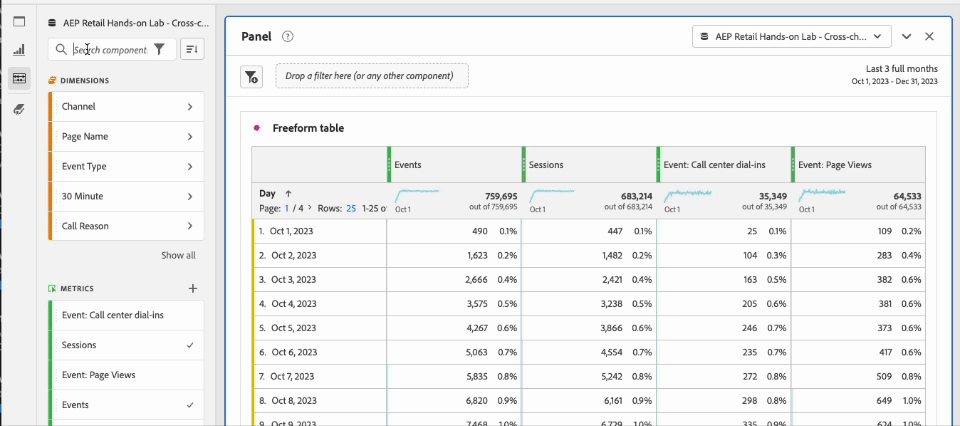Click Call center dial-ins cell value 246
The height and width of the screenshot is (426, 960).
(x=749, y=328)
